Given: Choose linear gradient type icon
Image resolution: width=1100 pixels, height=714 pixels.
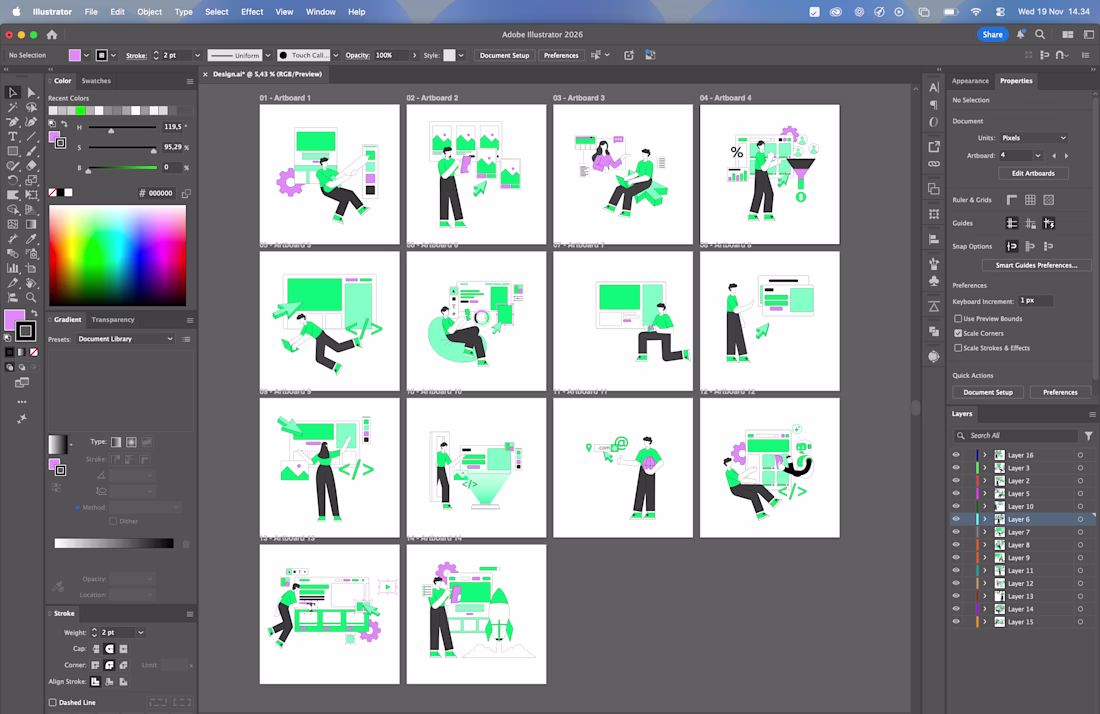Looking at the screenshot, I should [x=116, y=442].
